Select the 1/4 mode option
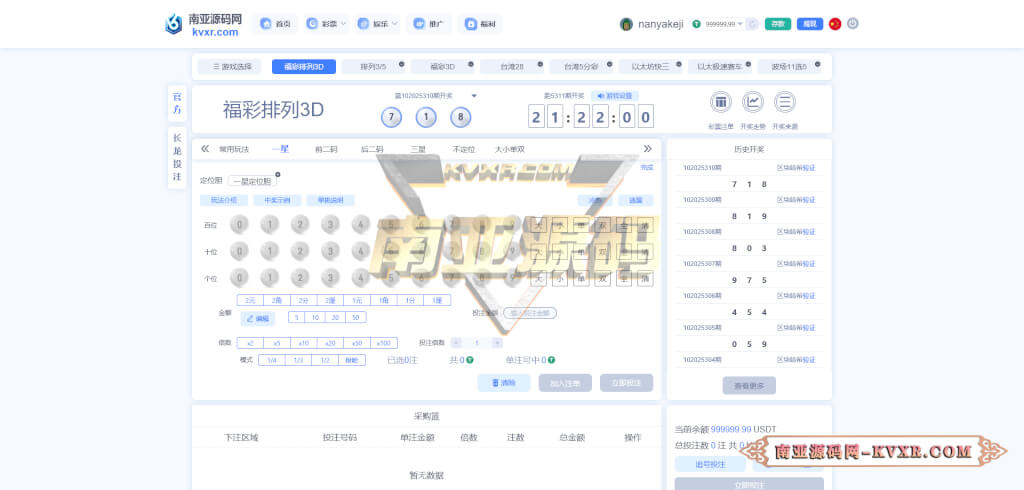 pos(271,360)
